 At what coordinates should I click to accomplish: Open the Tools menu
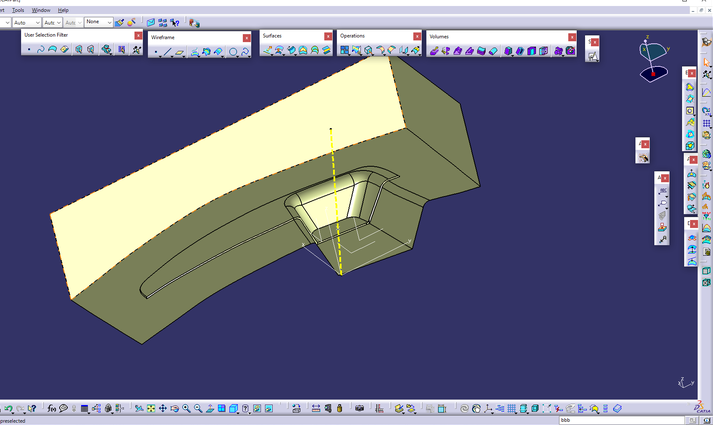tap(18, 10)
